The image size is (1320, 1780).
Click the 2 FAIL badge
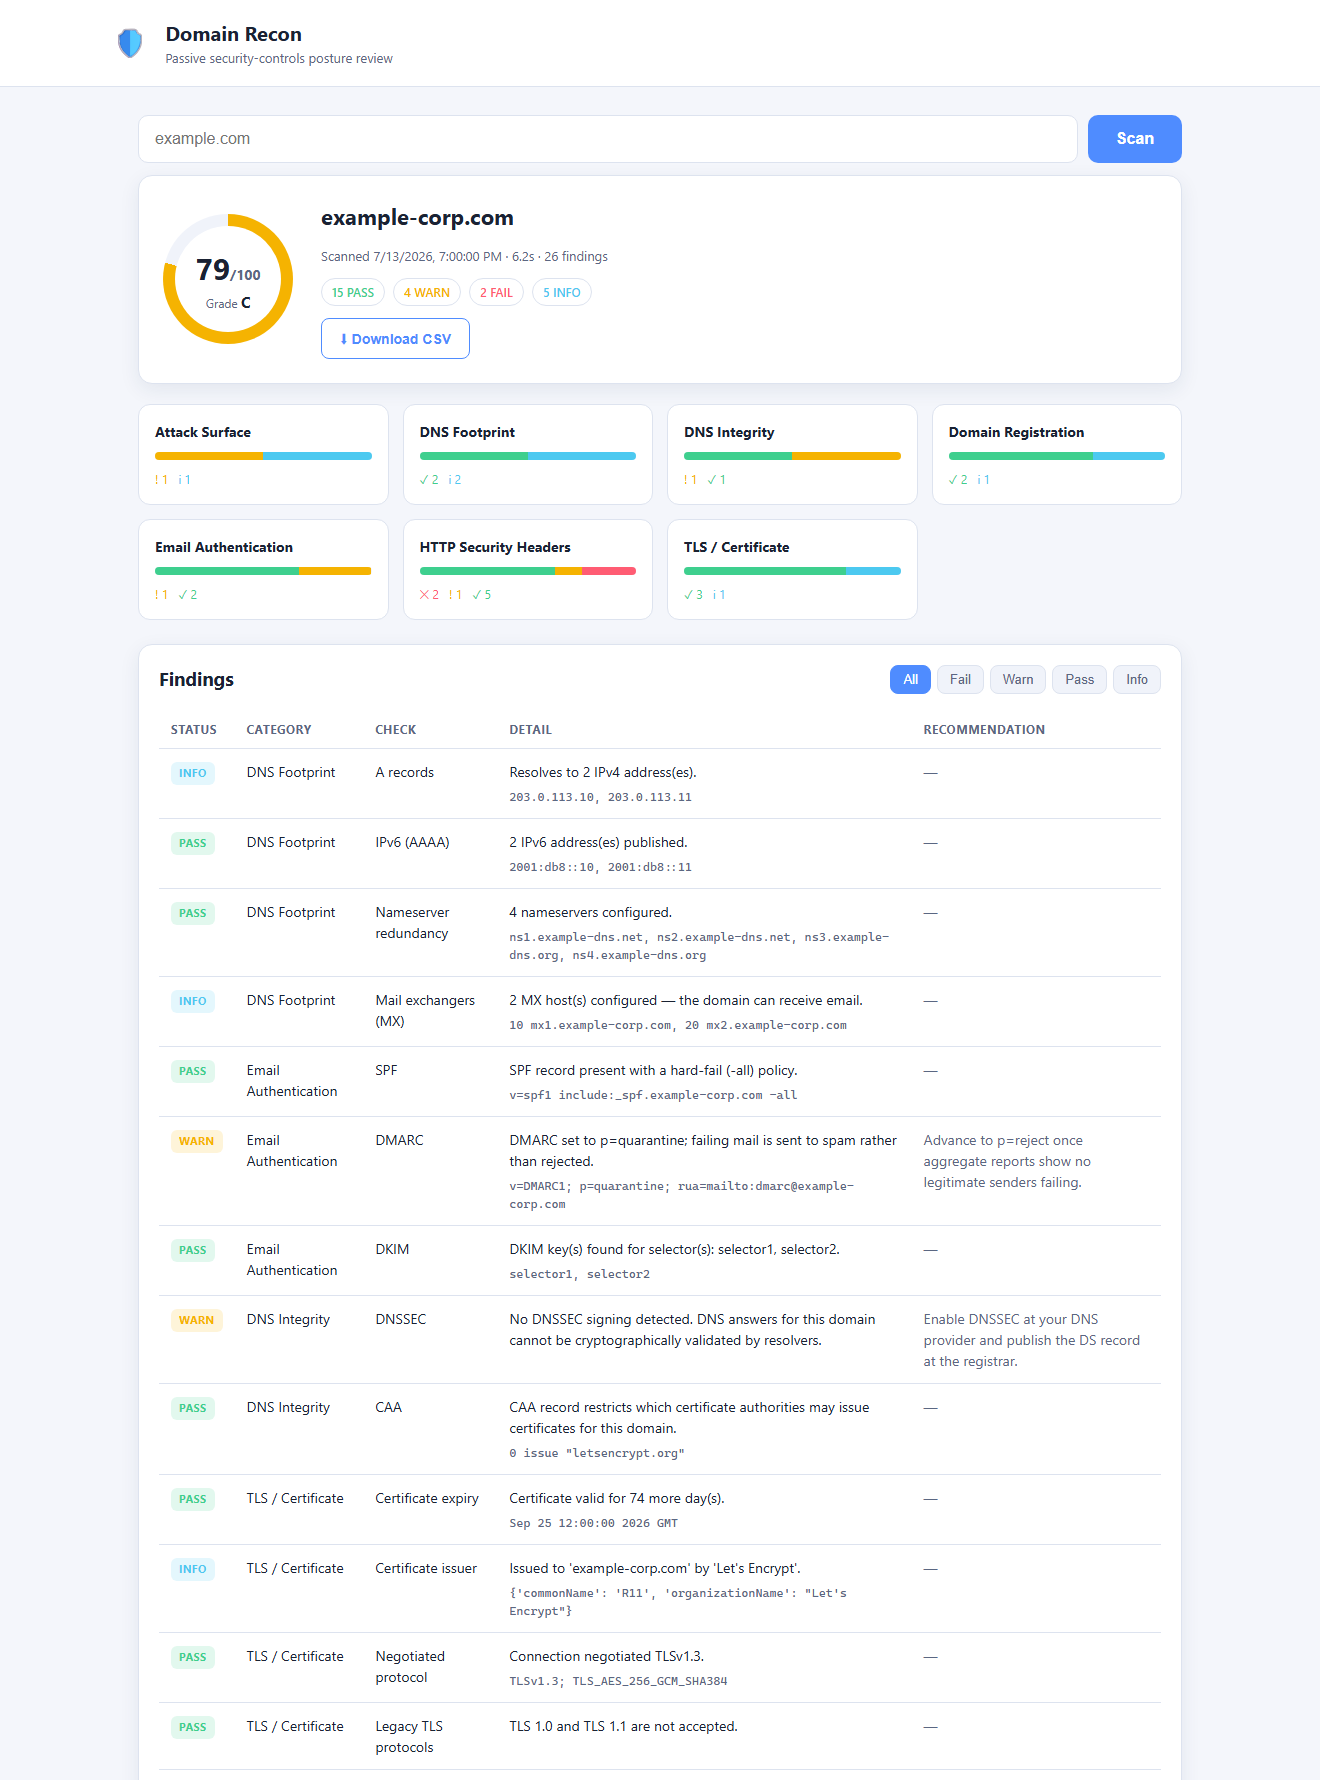[496, 293]
